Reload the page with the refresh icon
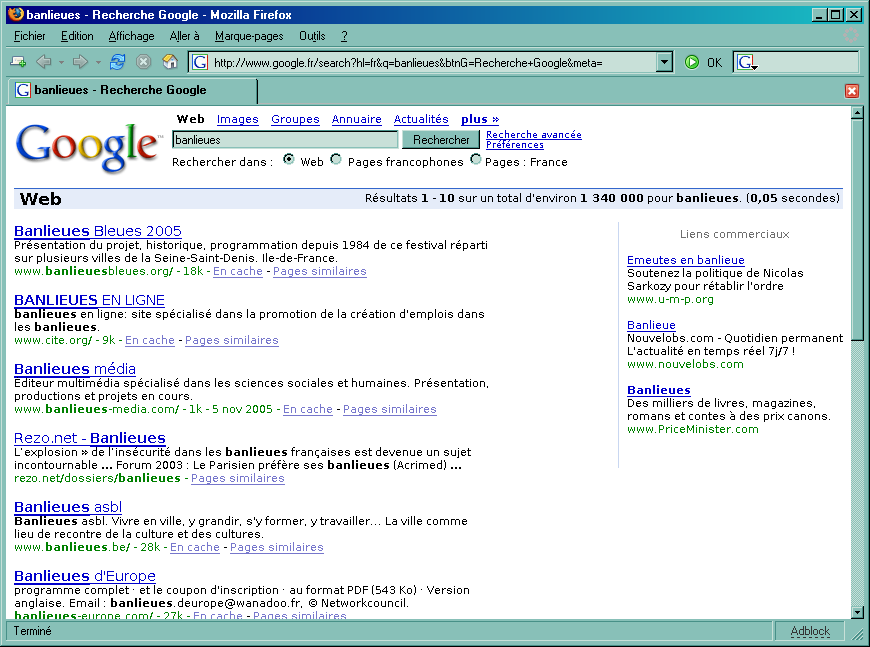870x647 pixels. coord(117,62)
